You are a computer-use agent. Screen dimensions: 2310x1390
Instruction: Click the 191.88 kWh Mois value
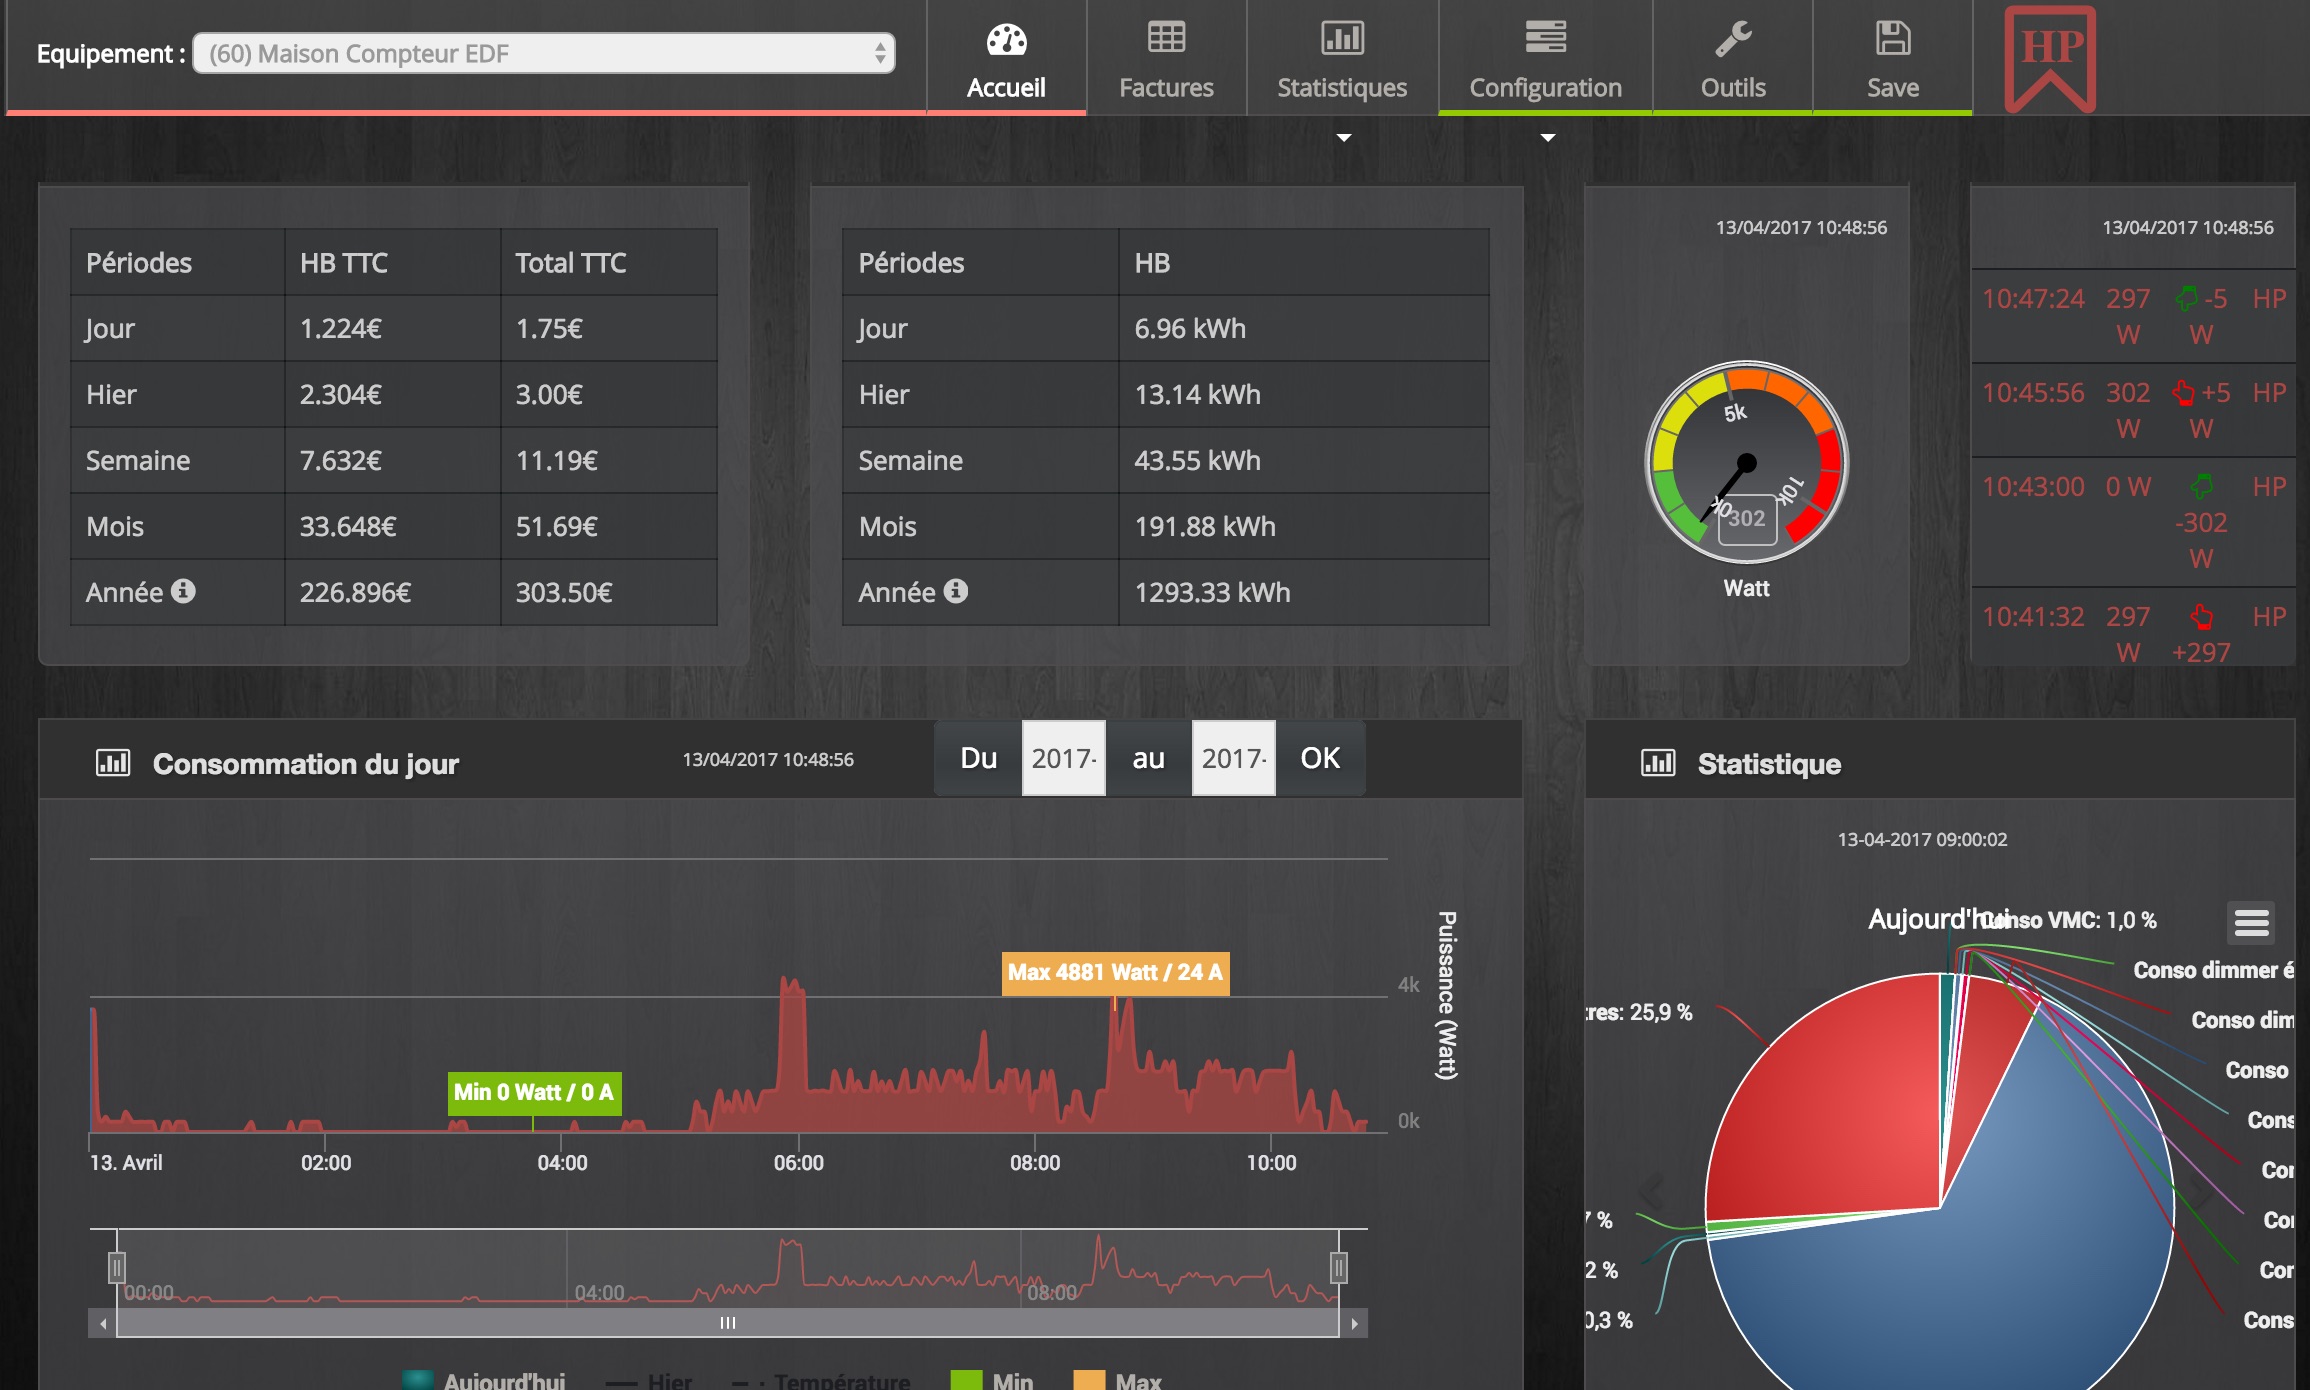1205,526
